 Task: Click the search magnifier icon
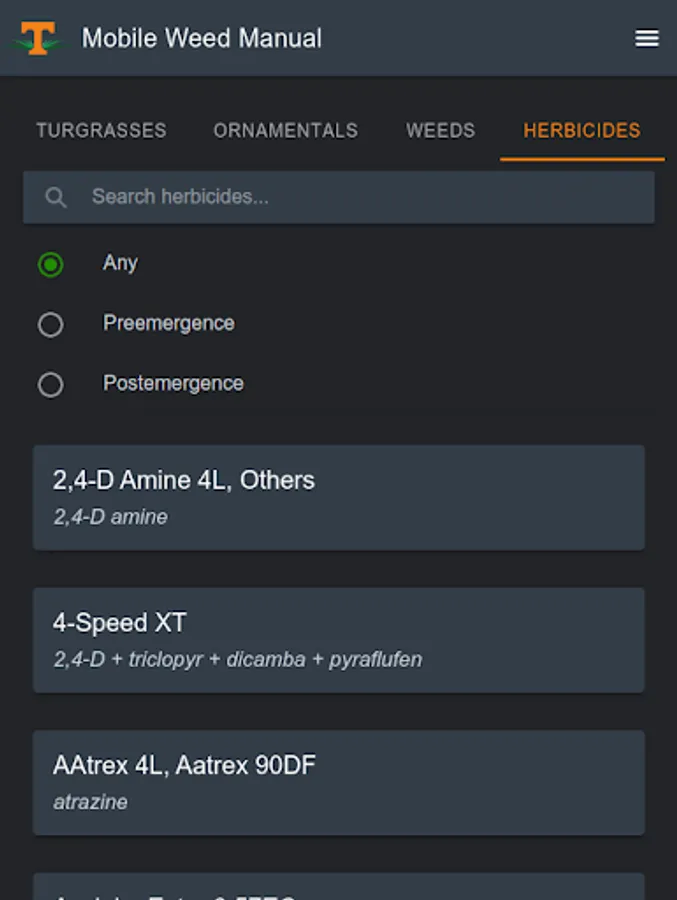(56, 197)
